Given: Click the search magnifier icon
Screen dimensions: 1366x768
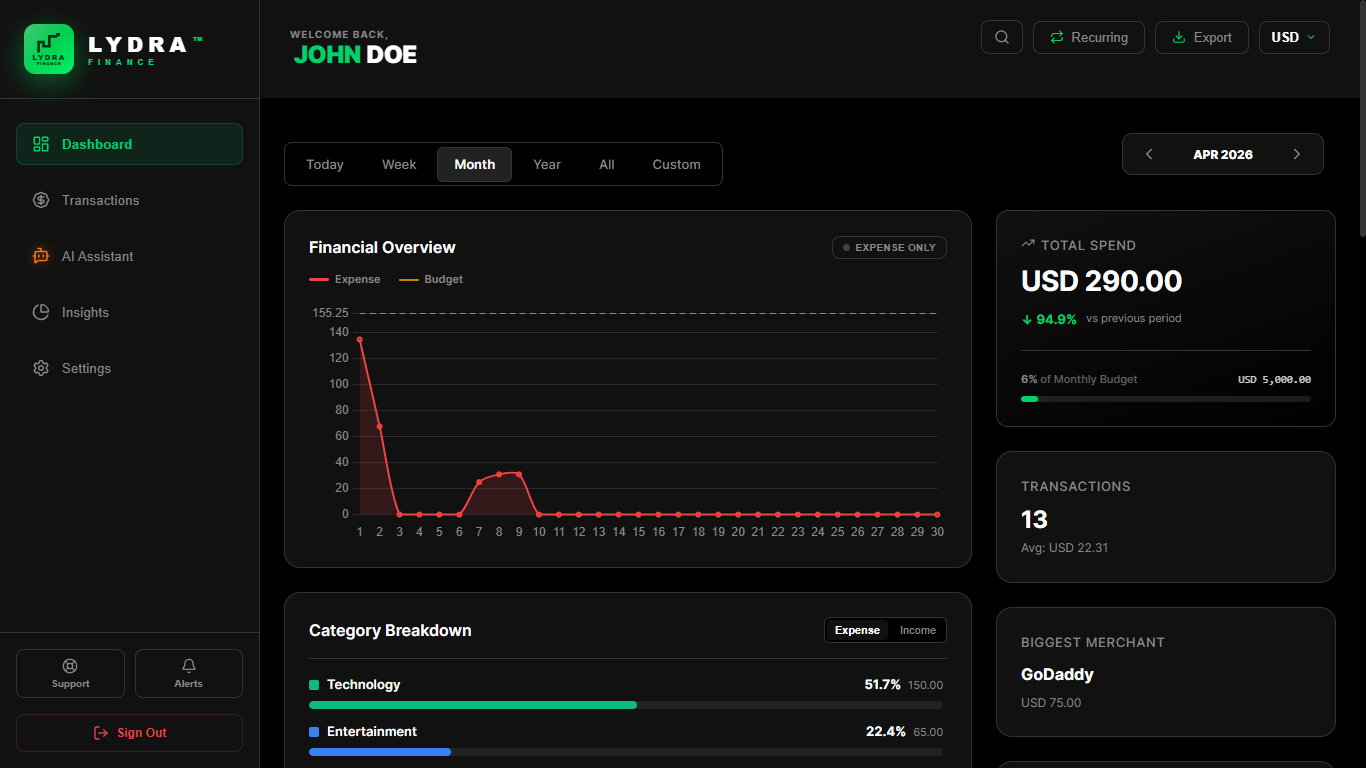Looking at the screenshot, I should 1002,38.
